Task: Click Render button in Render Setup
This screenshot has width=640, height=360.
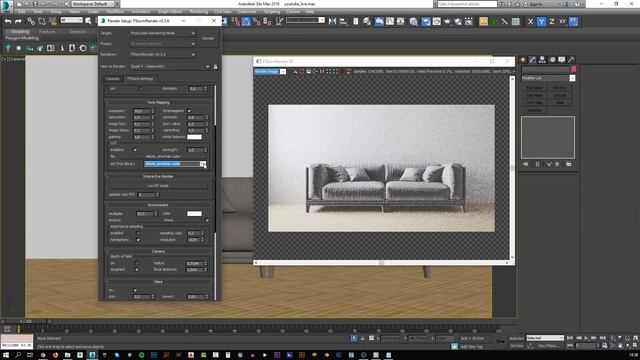Action: pos(208,38)
